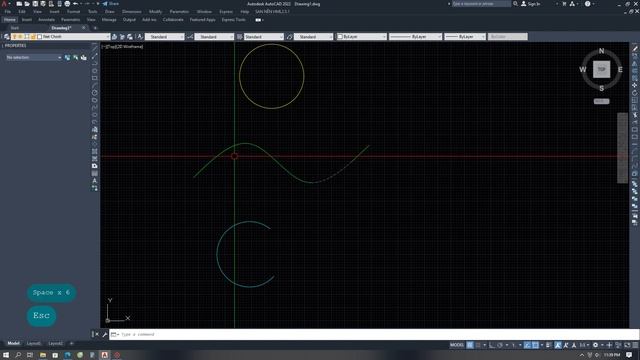Click the Multileader Style icon

coord(289,37)
